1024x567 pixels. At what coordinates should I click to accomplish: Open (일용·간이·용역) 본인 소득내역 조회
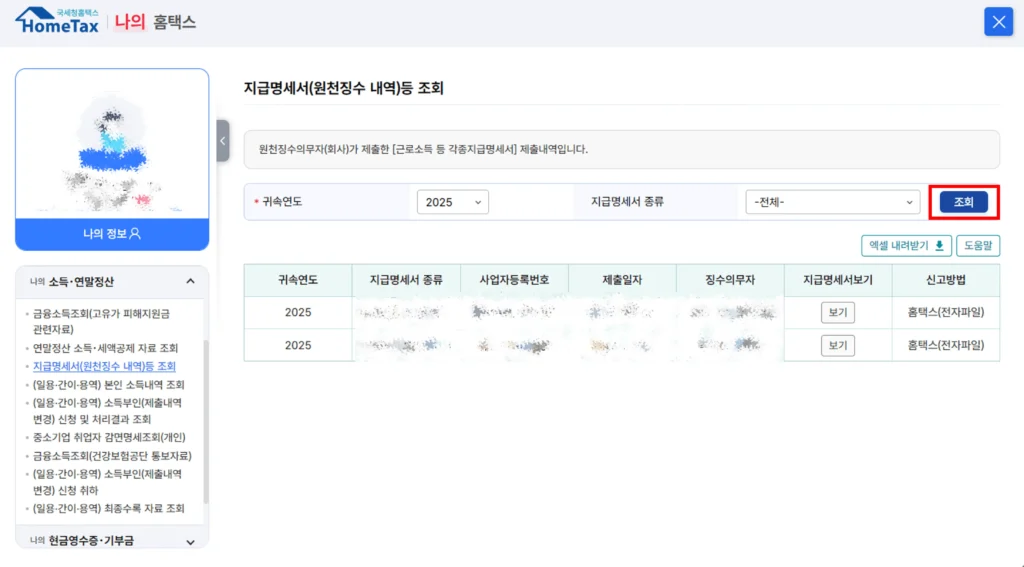click(x=109, y=385)
